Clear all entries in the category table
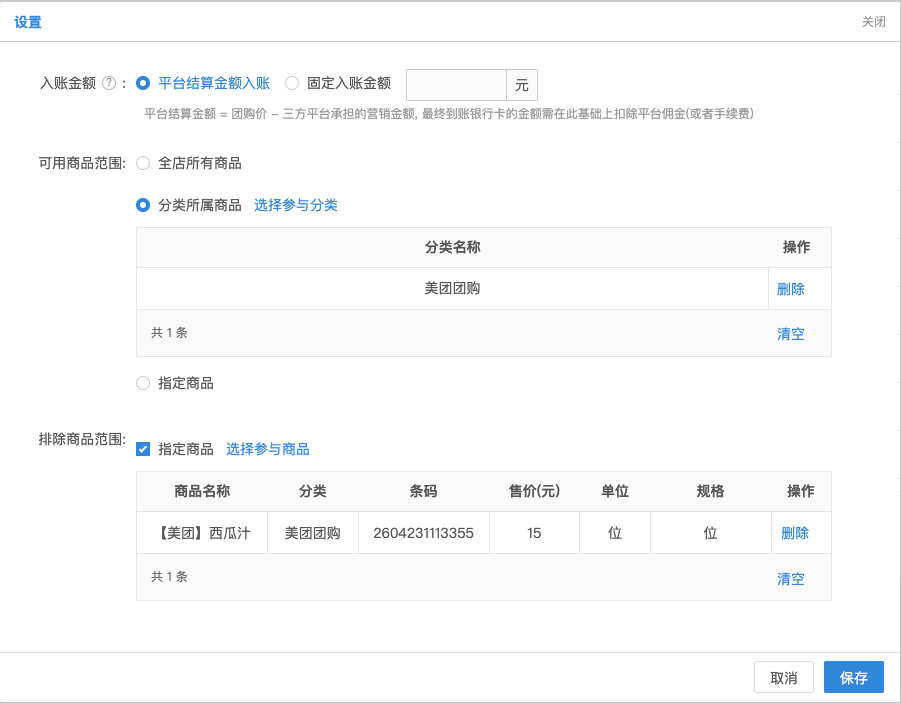This screenshot has height=703, width=901. click(x=791, y=333)
